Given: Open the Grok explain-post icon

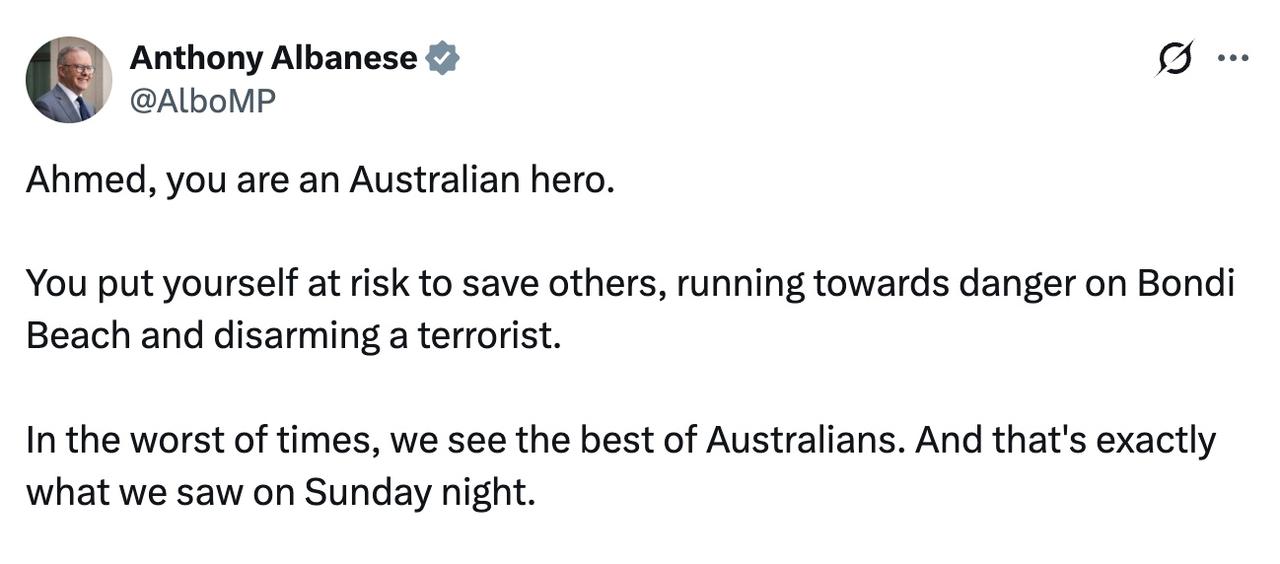Looking at the screenshot, I should point(1174,59).
